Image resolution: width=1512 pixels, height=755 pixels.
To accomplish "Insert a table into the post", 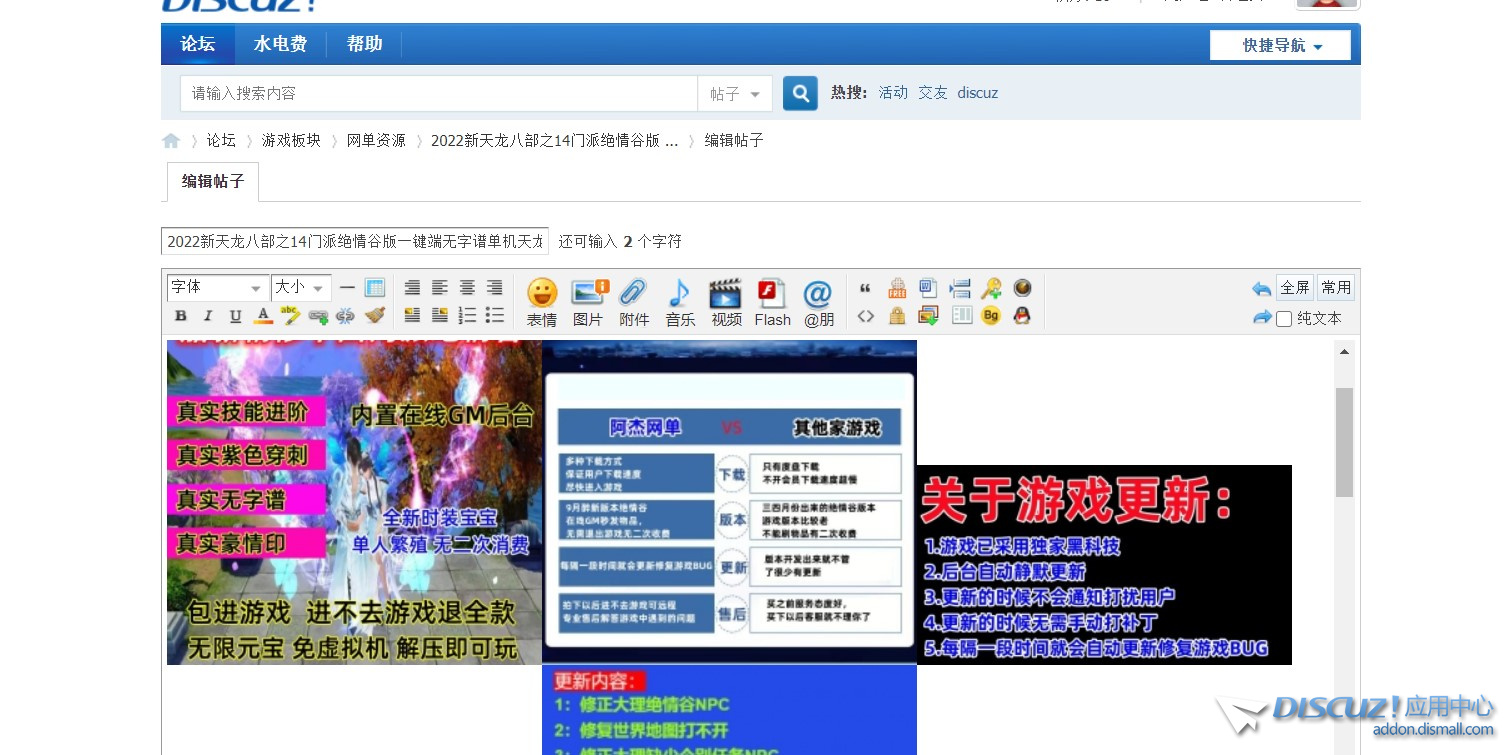I will [x=375, y=288].
